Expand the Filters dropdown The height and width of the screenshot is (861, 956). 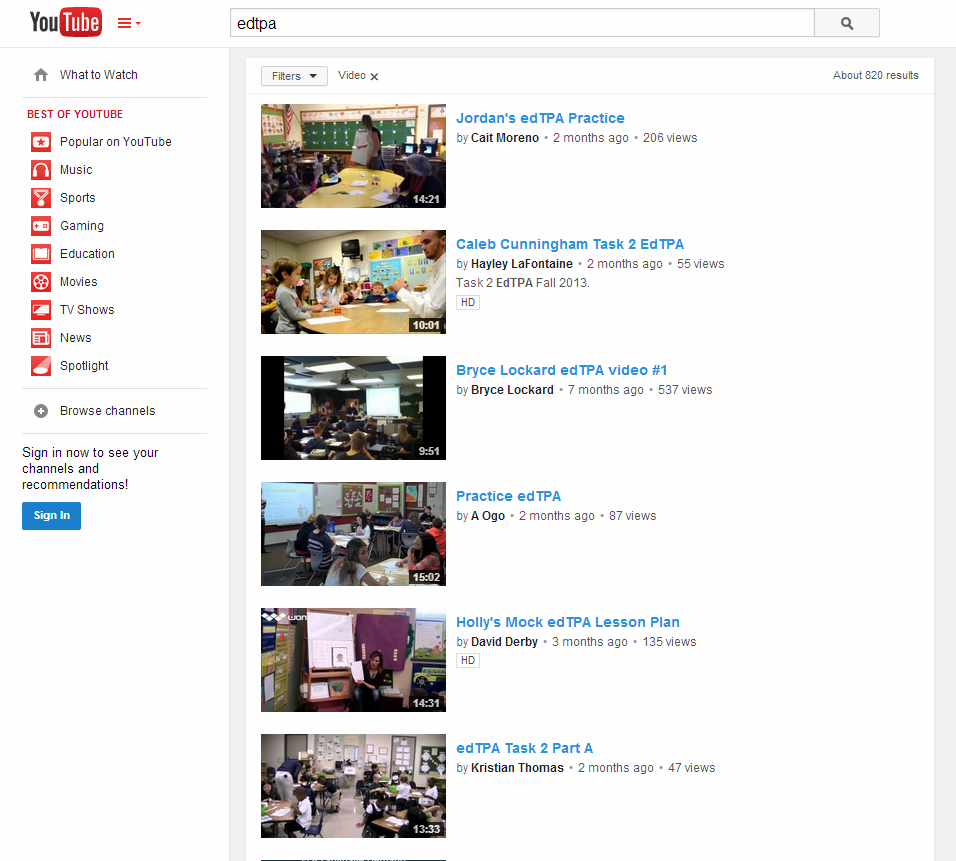(x=294, y=76)
